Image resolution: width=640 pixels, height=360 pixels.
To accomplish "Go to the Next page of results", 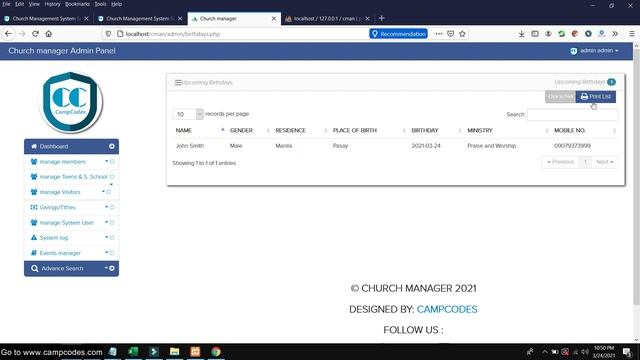I will (x=604, y=162).
